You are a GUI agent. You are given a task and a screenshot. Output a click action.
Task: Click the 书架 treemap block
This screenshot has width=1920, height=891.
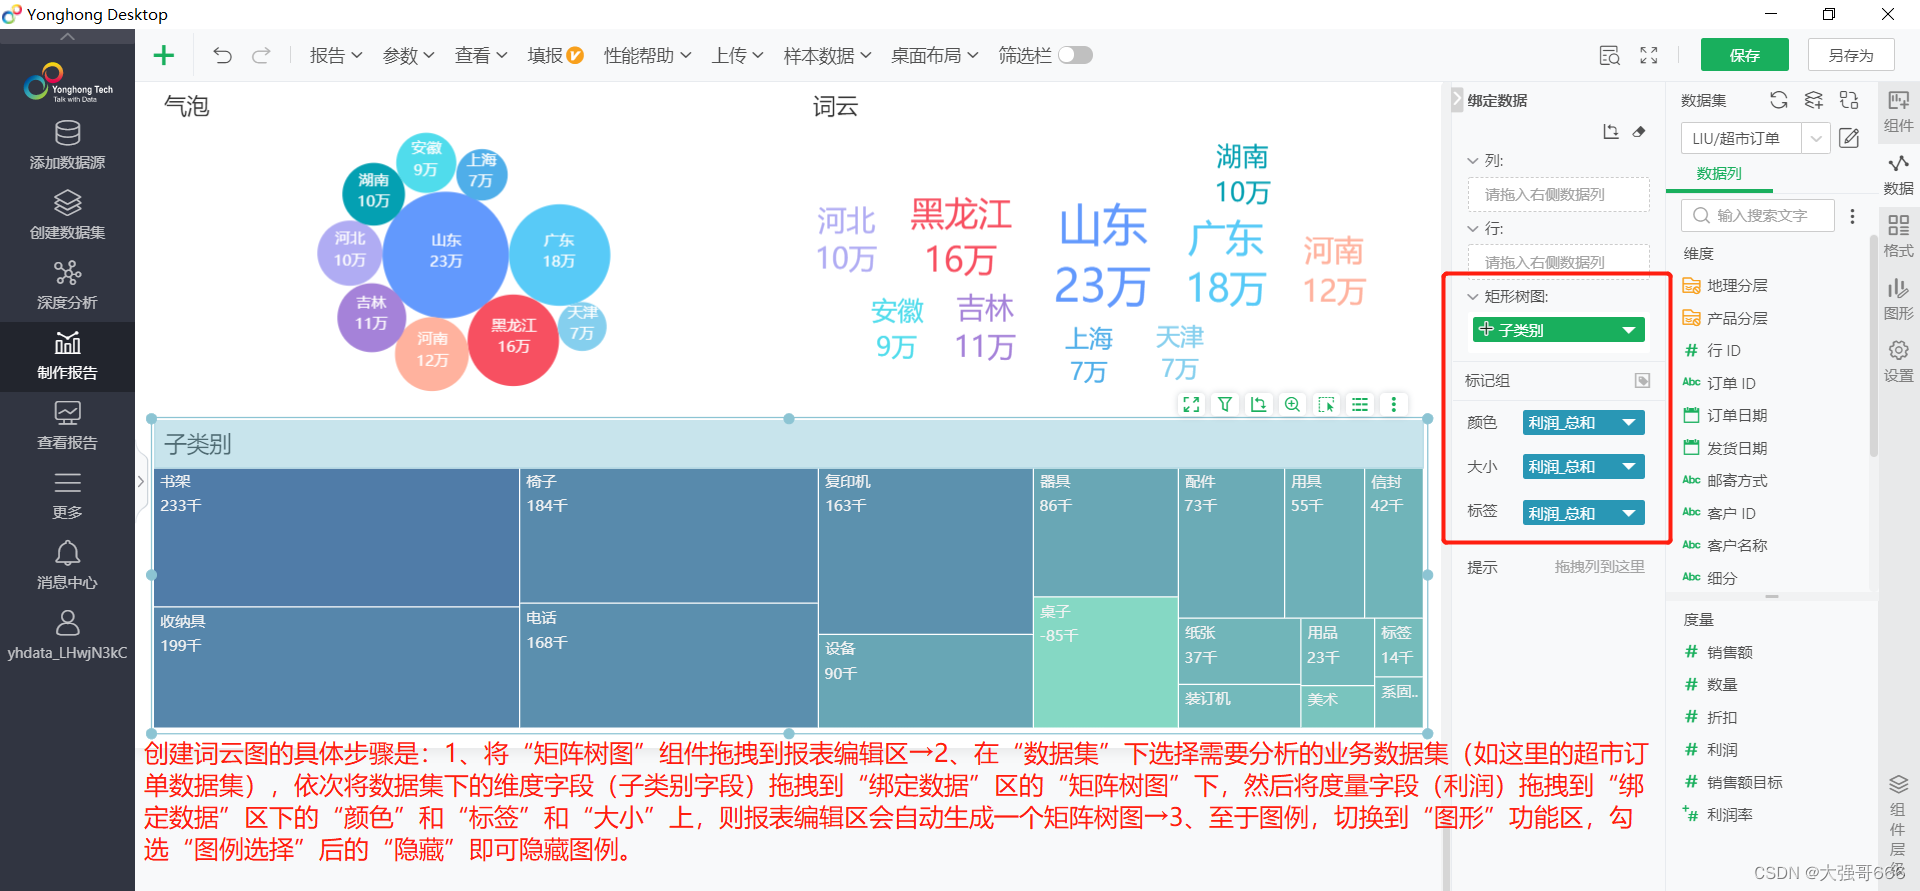[x=336, y=537]
